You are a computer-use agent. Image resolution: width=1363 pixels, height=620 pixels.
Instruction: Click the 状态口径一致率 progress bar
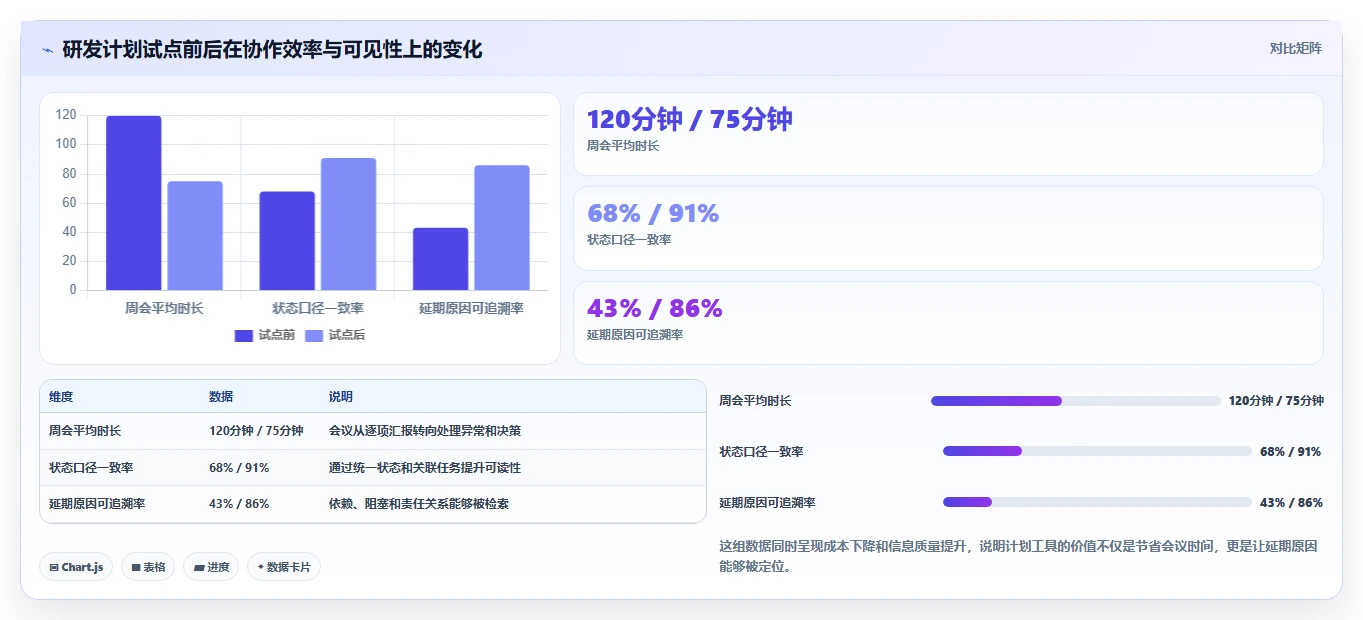click(1097, 451)
